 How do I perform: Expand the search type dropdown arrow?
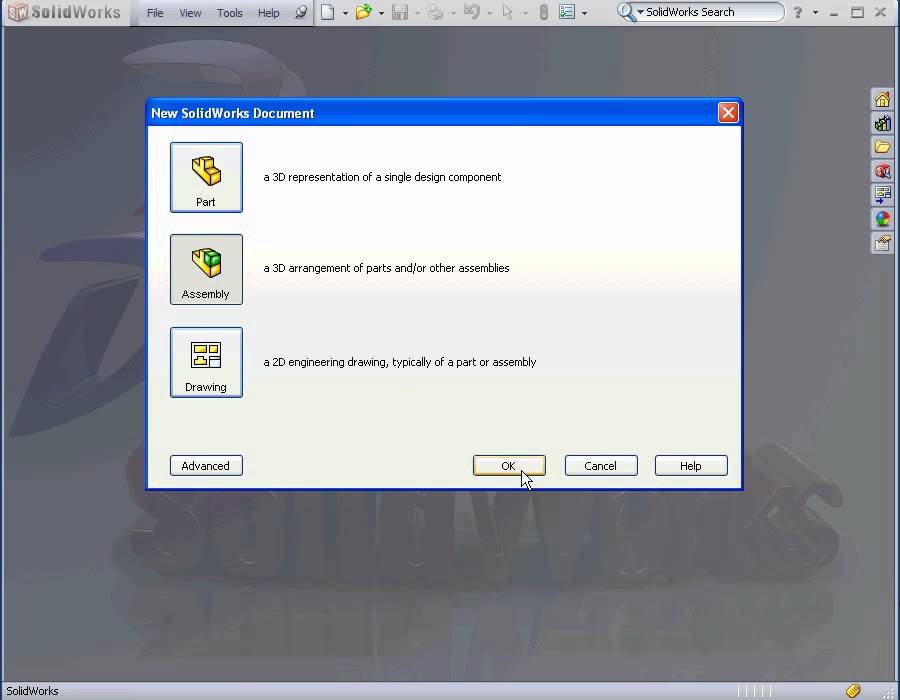(x=641, y=12)
